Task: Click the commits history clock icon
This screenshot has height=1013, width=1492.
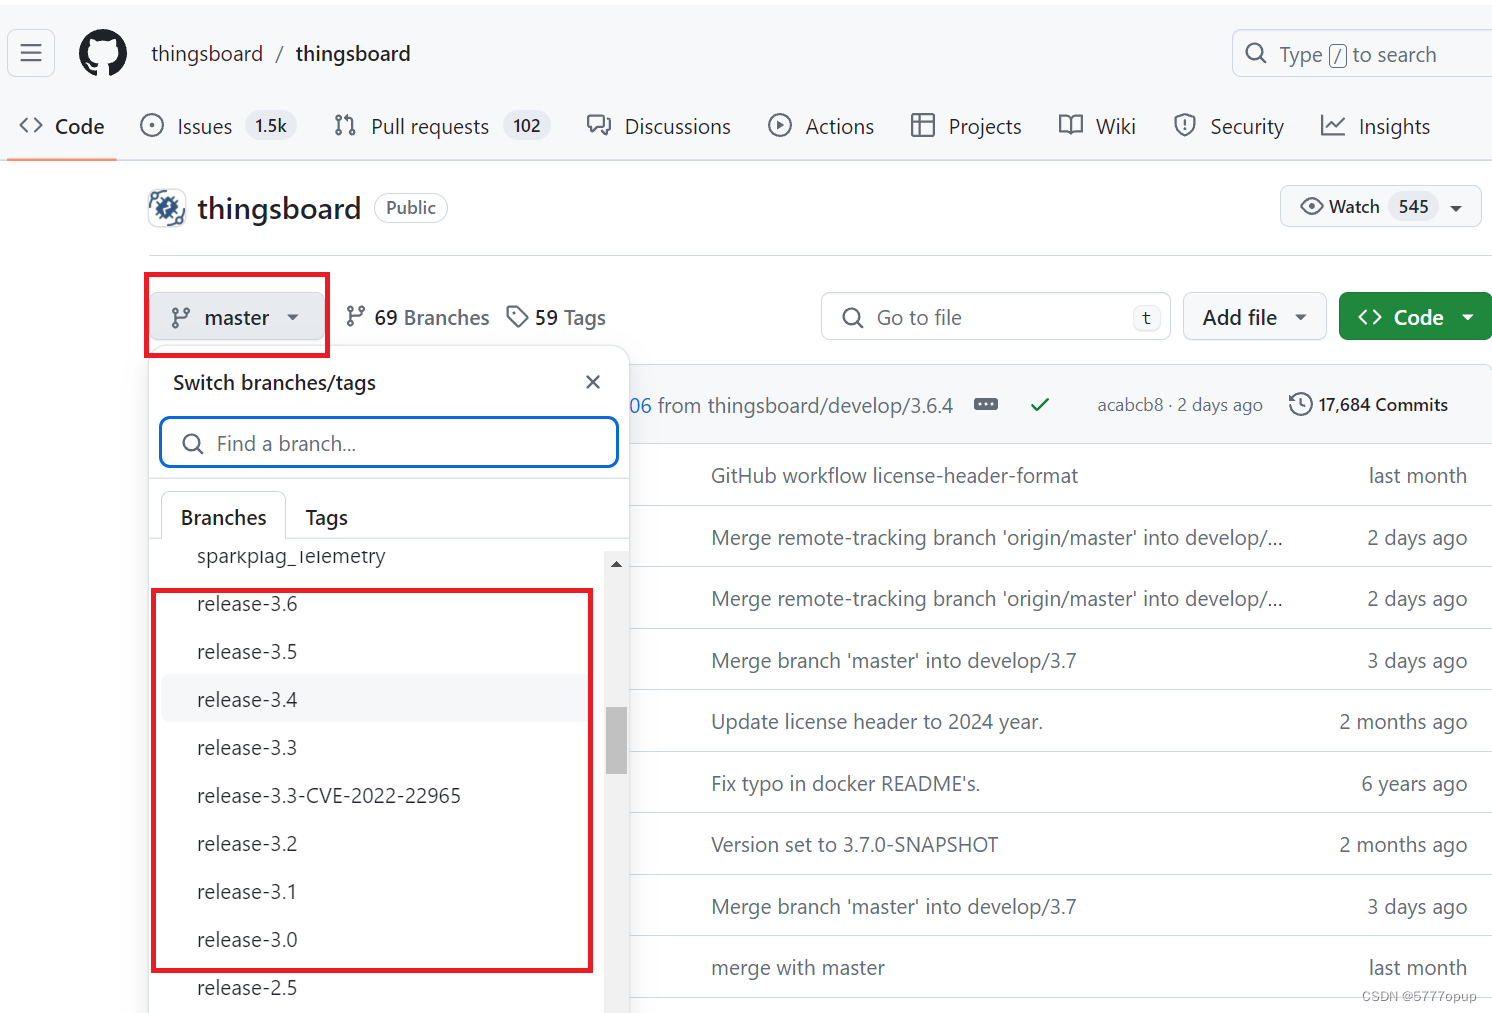Action: pyautogui.click(x=1300, y=404)
